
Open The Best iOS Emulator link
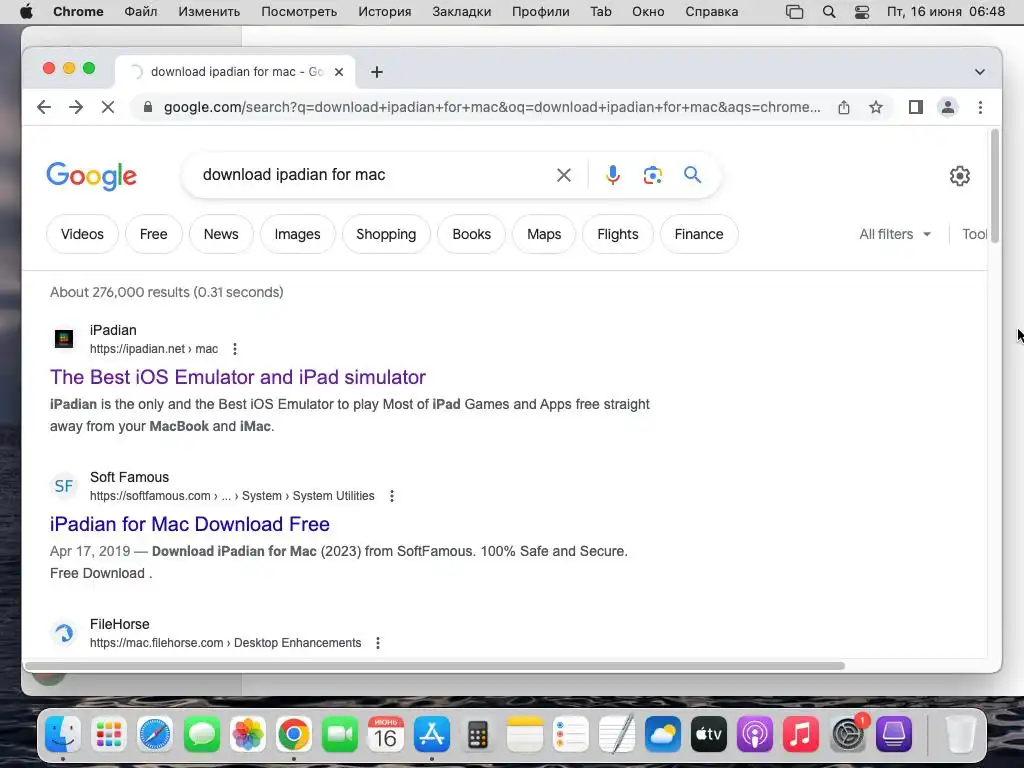pos(238,377)
